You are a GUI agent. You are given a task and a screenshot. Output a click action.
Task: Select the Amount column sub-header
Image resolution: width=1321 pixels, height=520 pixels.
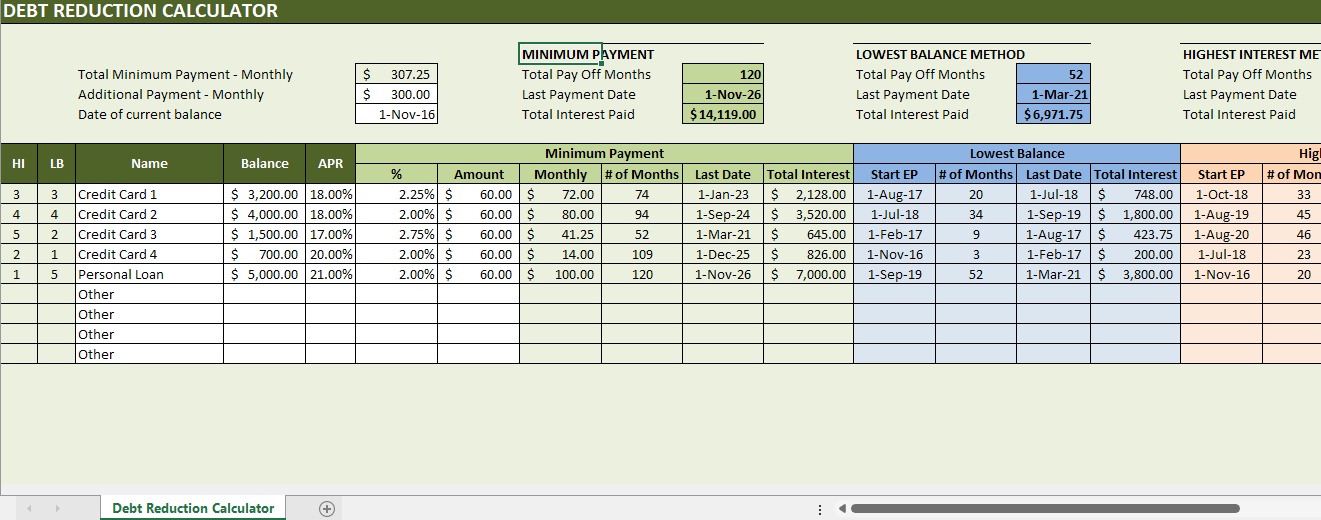[x=479, y=174]
